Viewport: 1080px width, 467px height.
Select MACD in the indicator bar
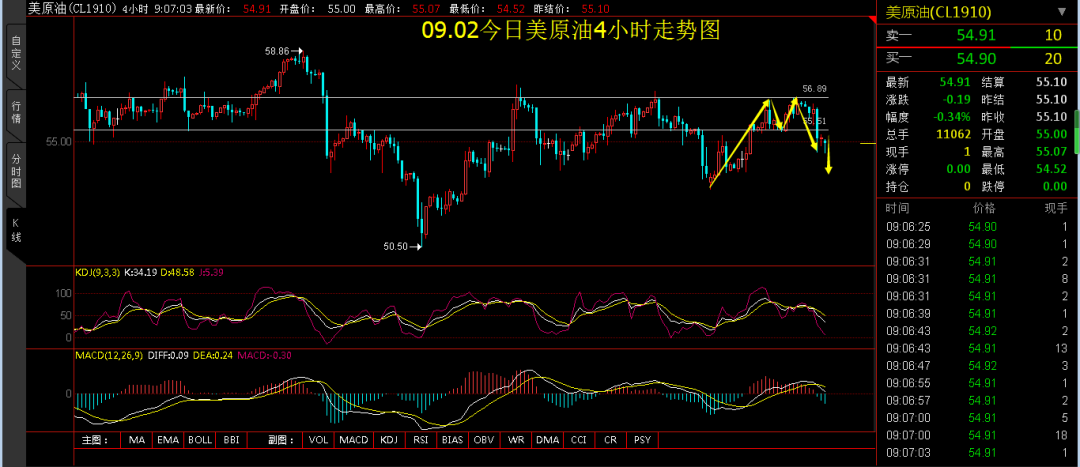click(x=354, y=439)
